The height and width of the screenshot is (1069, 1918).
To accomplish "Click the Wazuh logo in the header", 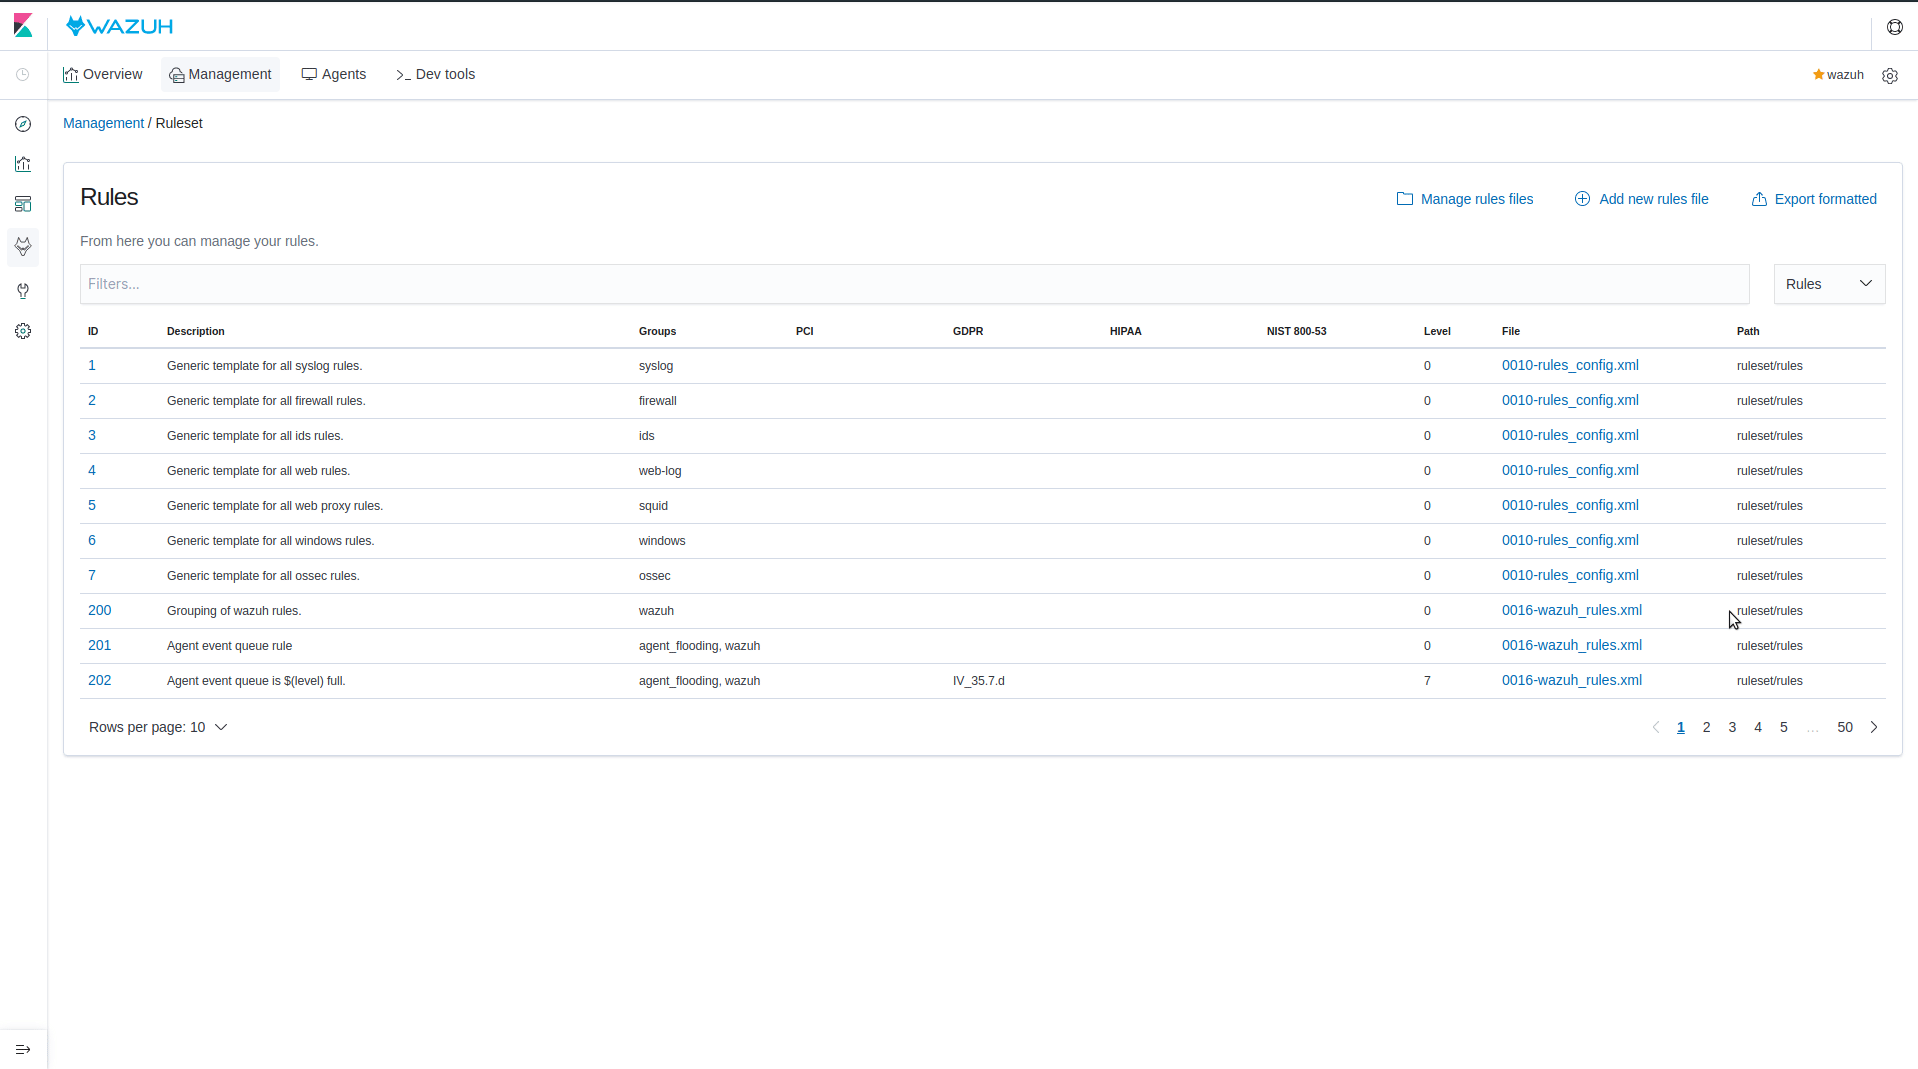I will (x=118, y=25).
